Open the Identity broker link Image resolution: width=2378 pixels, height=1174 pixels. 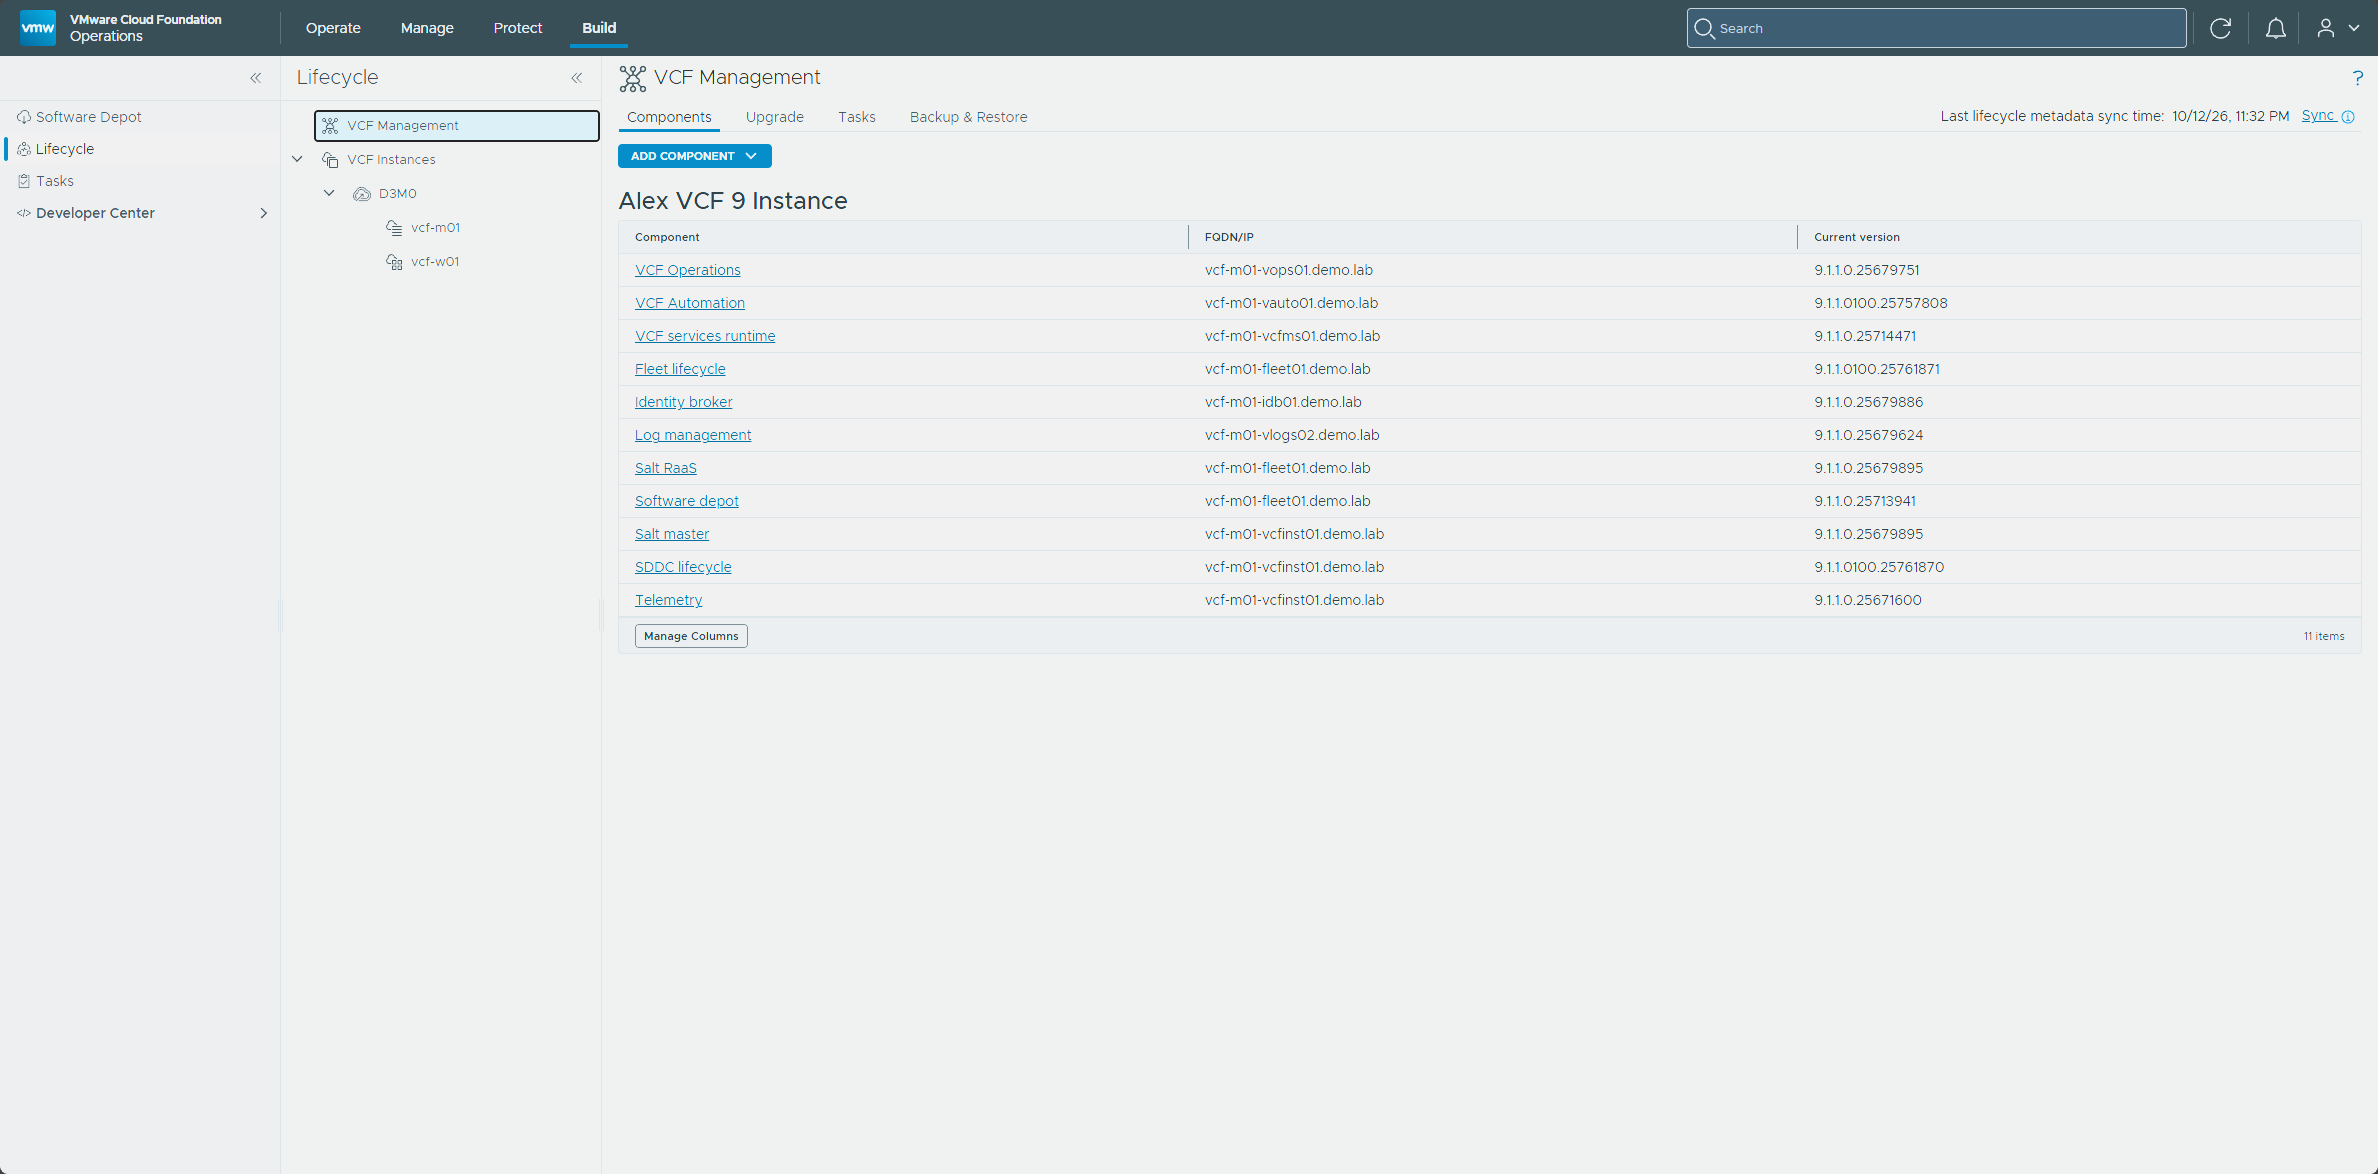point(683,402)
